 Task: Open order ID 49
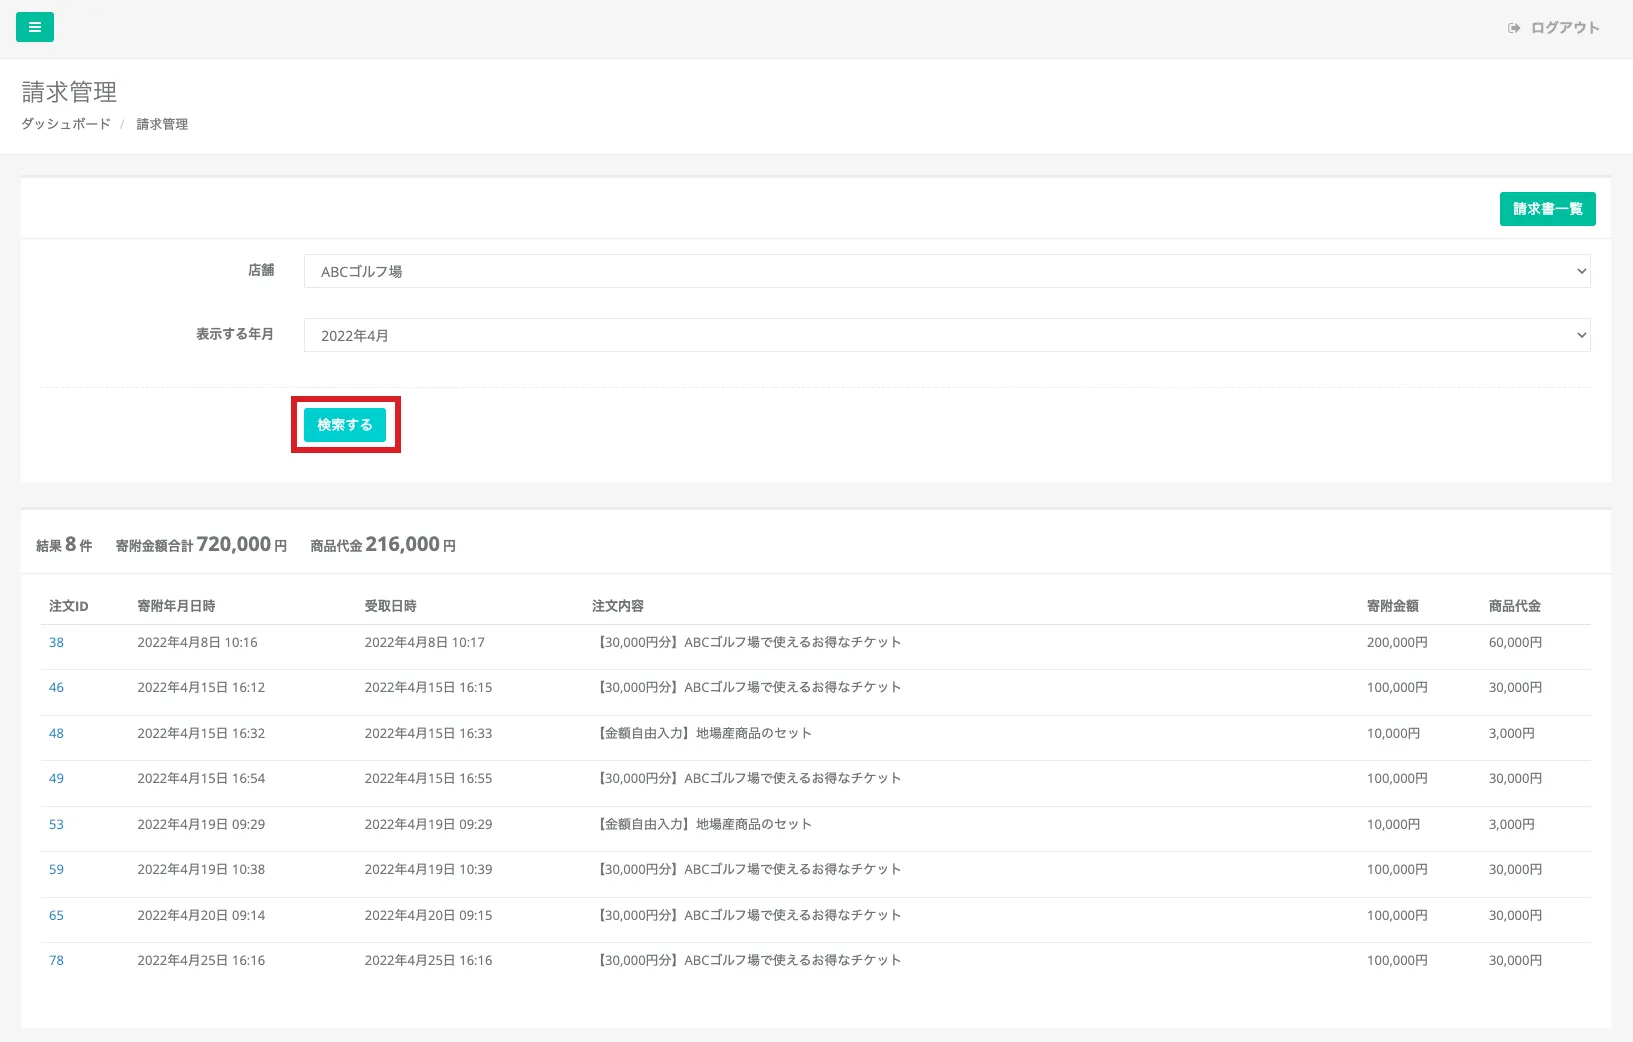coord(56,779)
